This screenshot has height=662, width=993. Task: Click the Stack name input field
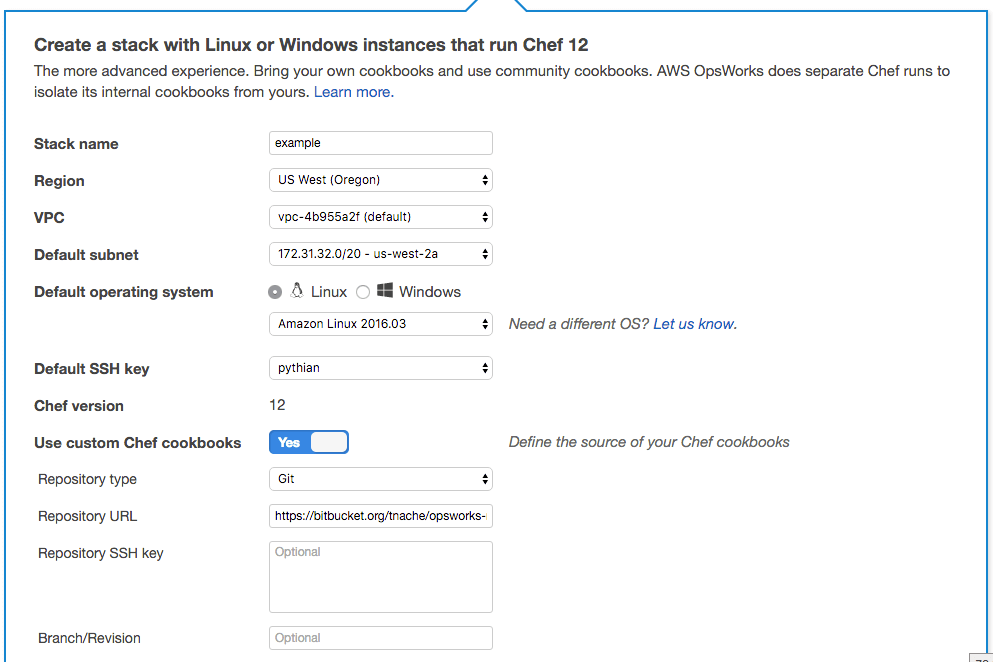pos(380,143)
